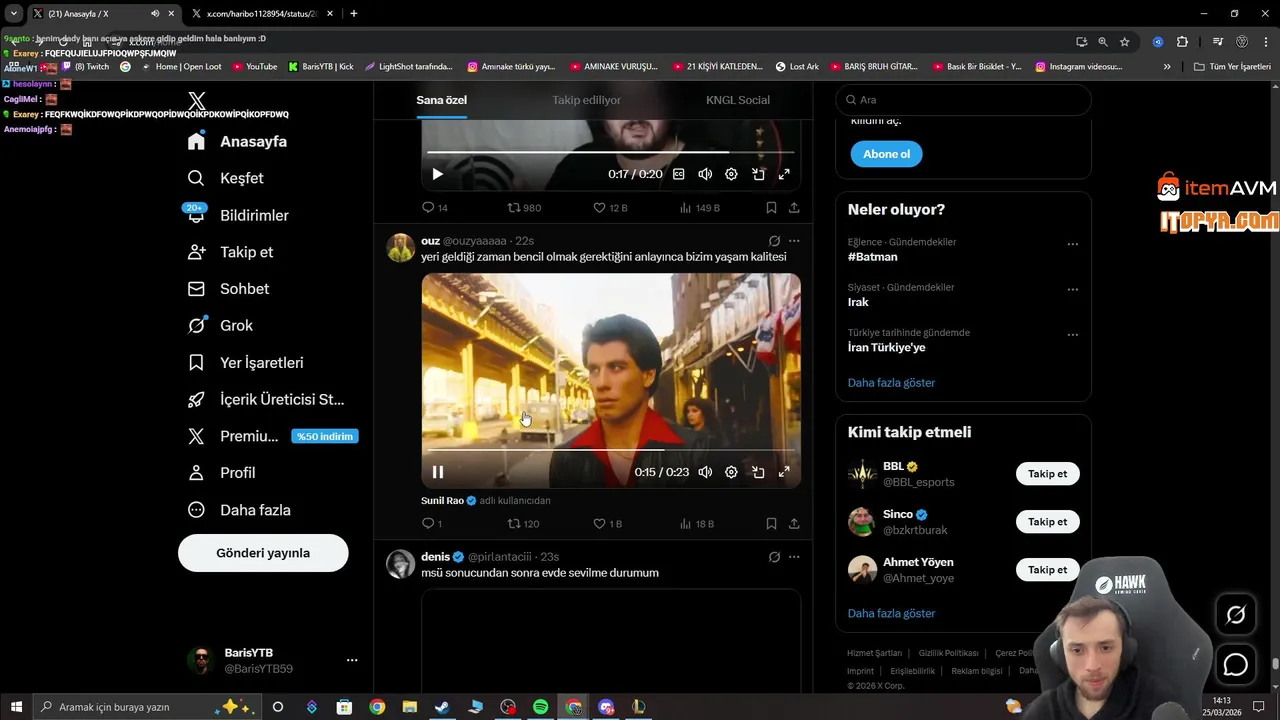Open Bildirimler notifications
Image resolution: width=1280 pixels, height=720 pixels.
click(239, 215)
